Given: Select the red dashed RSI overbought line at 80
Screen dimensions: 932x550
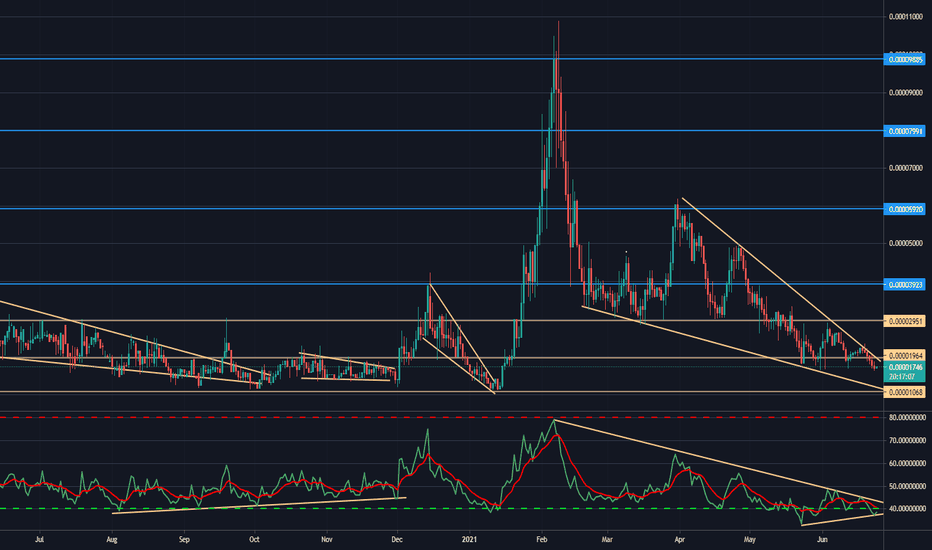Looking at the screenshot, I should (x=442, y=417).
